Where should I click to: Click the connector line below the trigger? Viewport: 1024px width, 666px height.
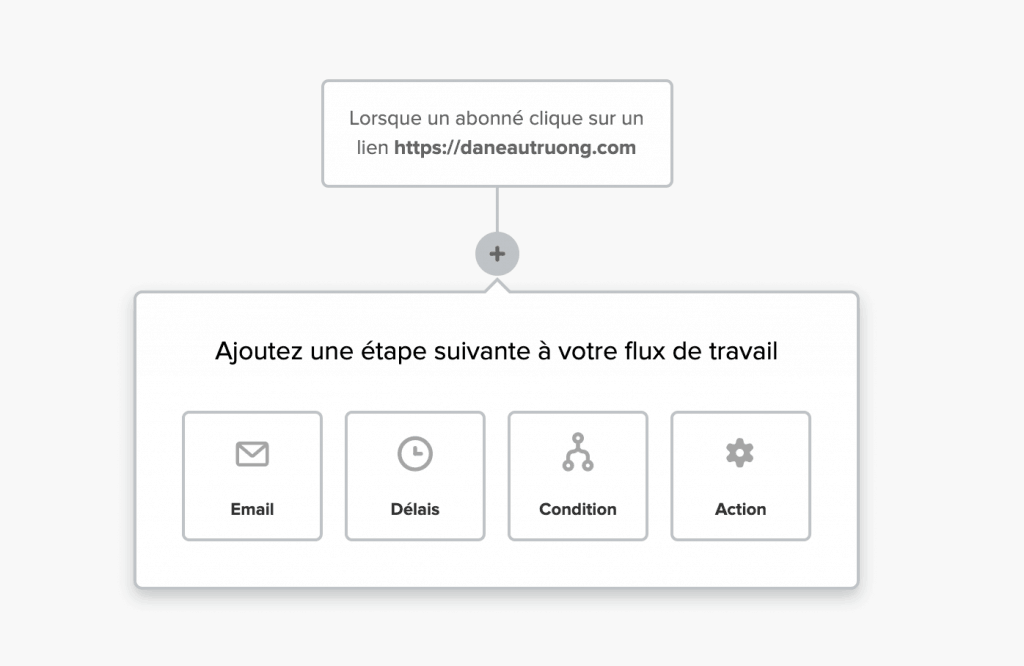pyautogui.click(x=497, y=210)
